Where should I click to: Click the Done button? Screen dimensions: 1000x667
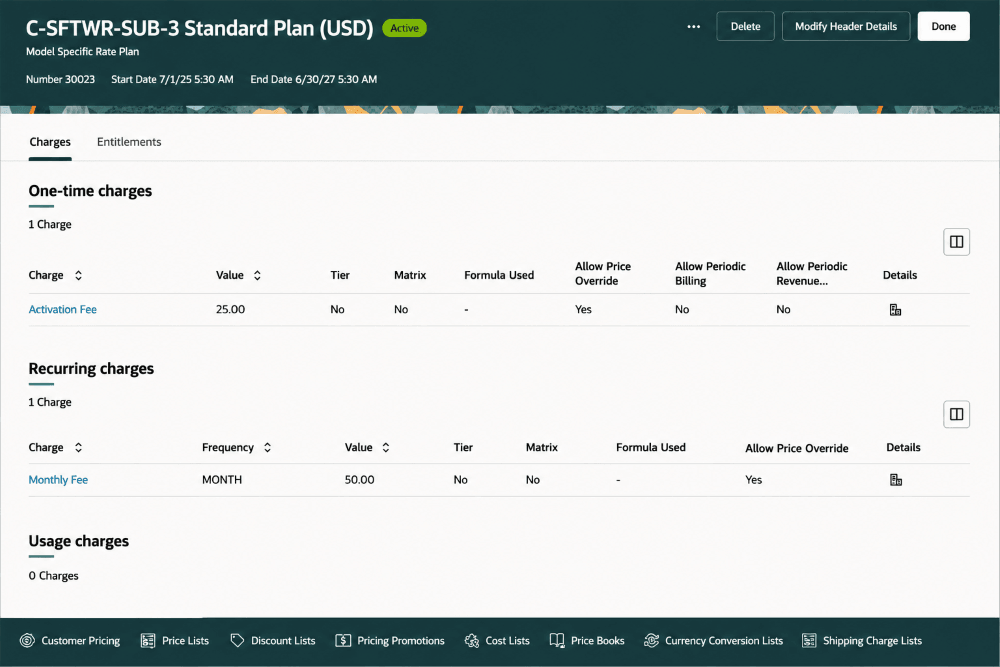click(x=943, y=26)
